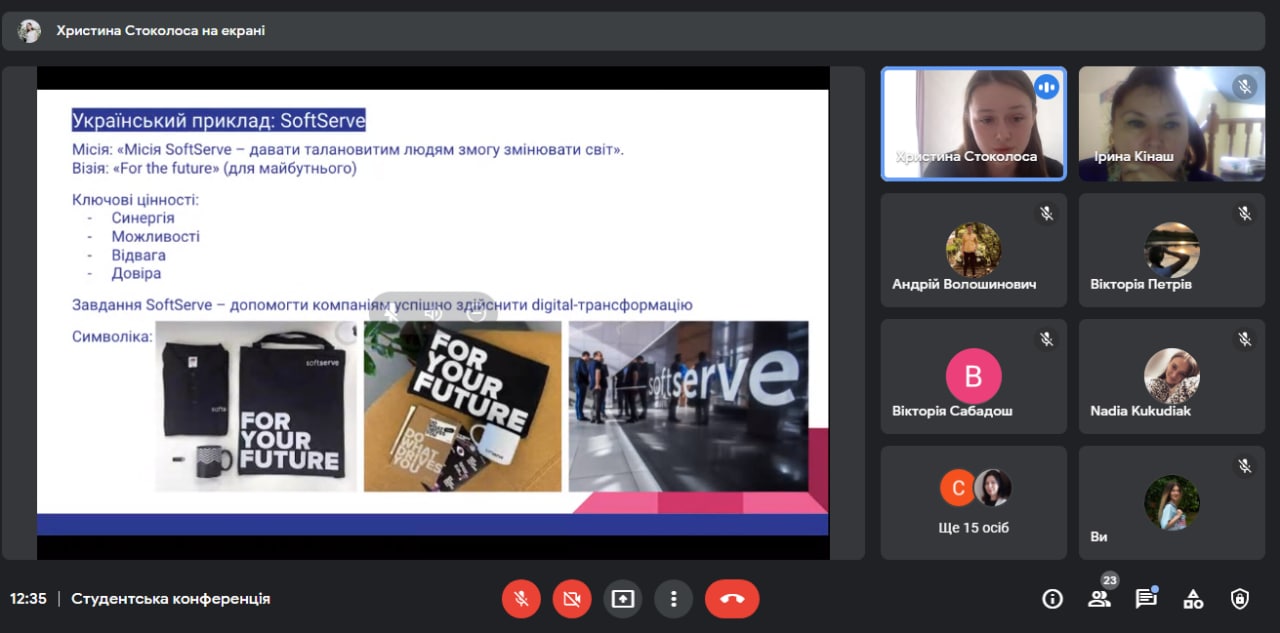Click the muted mic icon on Вікторія Петрів's tile
The width and height of the screenshot is (1280, 633).
click(x=1244, y=213)
